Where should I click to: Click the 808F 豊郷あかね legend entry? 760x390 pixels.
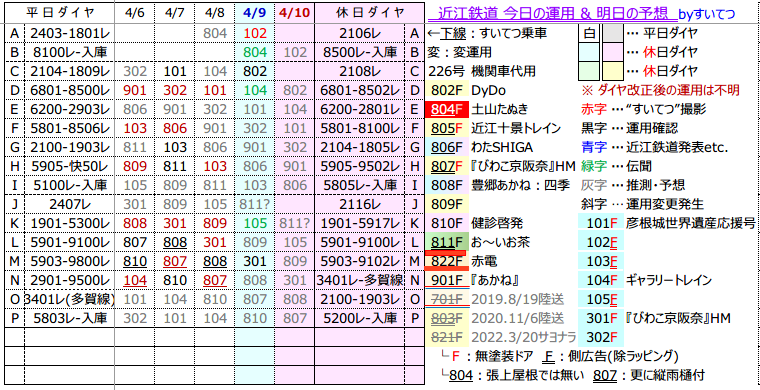(498, 185)
